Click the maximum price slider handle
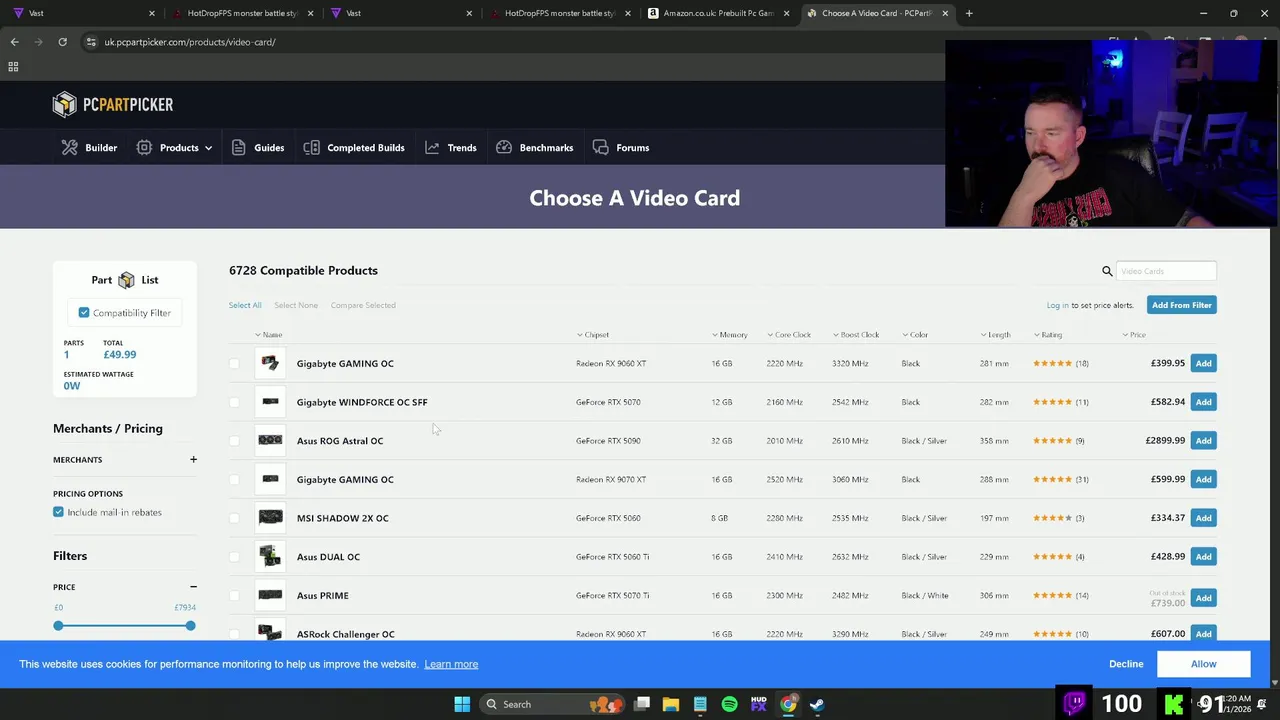Image resolution: width=1280 pixels, height=720 pixels. [190, 625]
